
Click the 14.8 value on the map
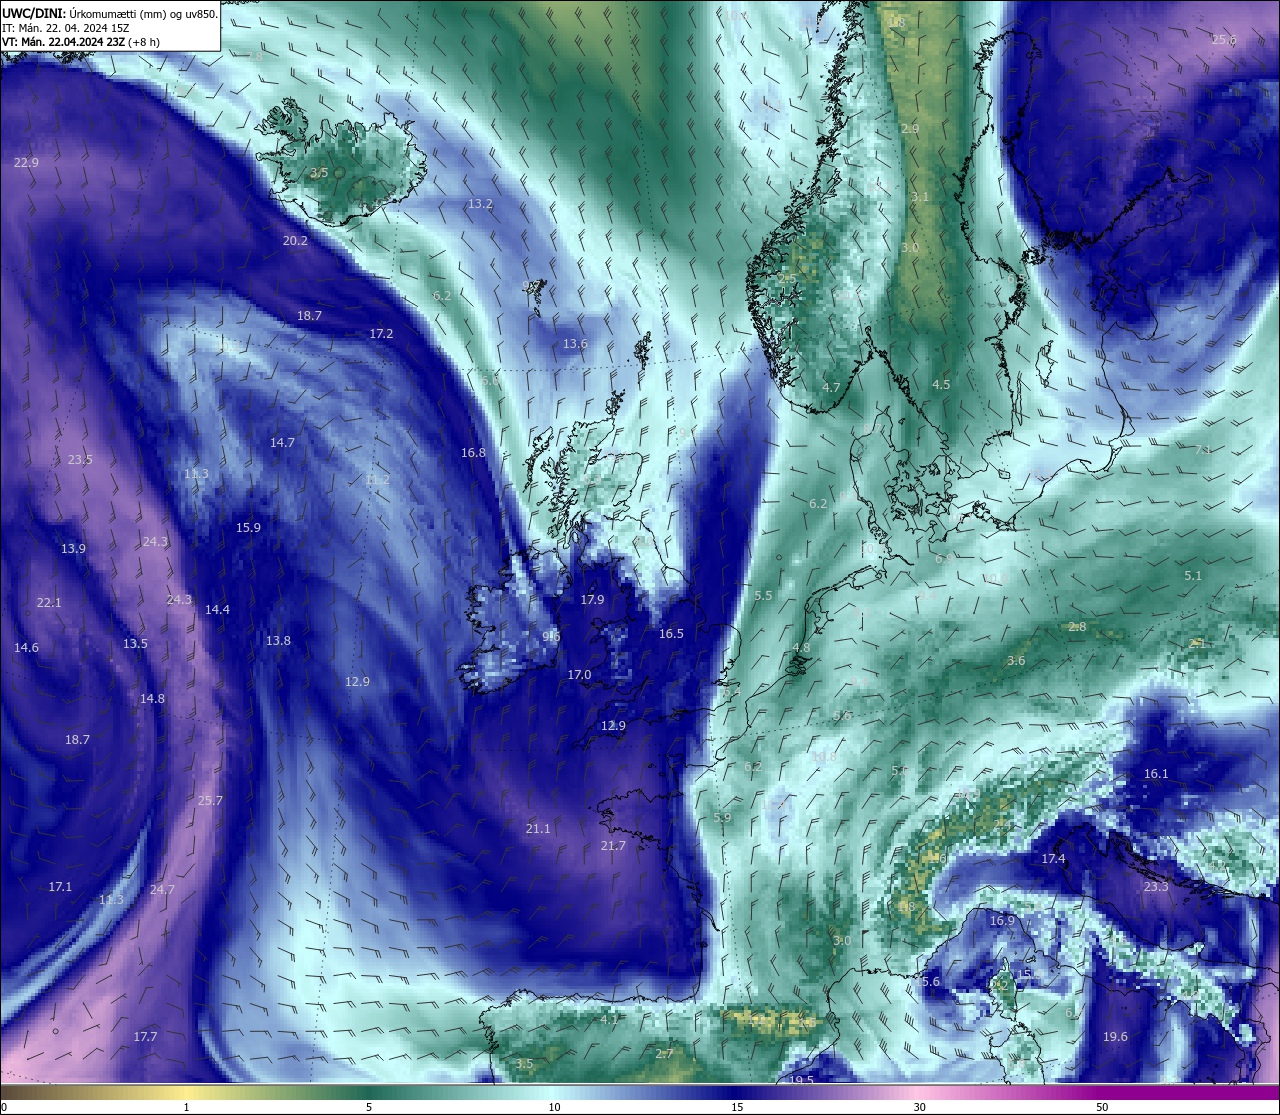(x=152, y=699)
